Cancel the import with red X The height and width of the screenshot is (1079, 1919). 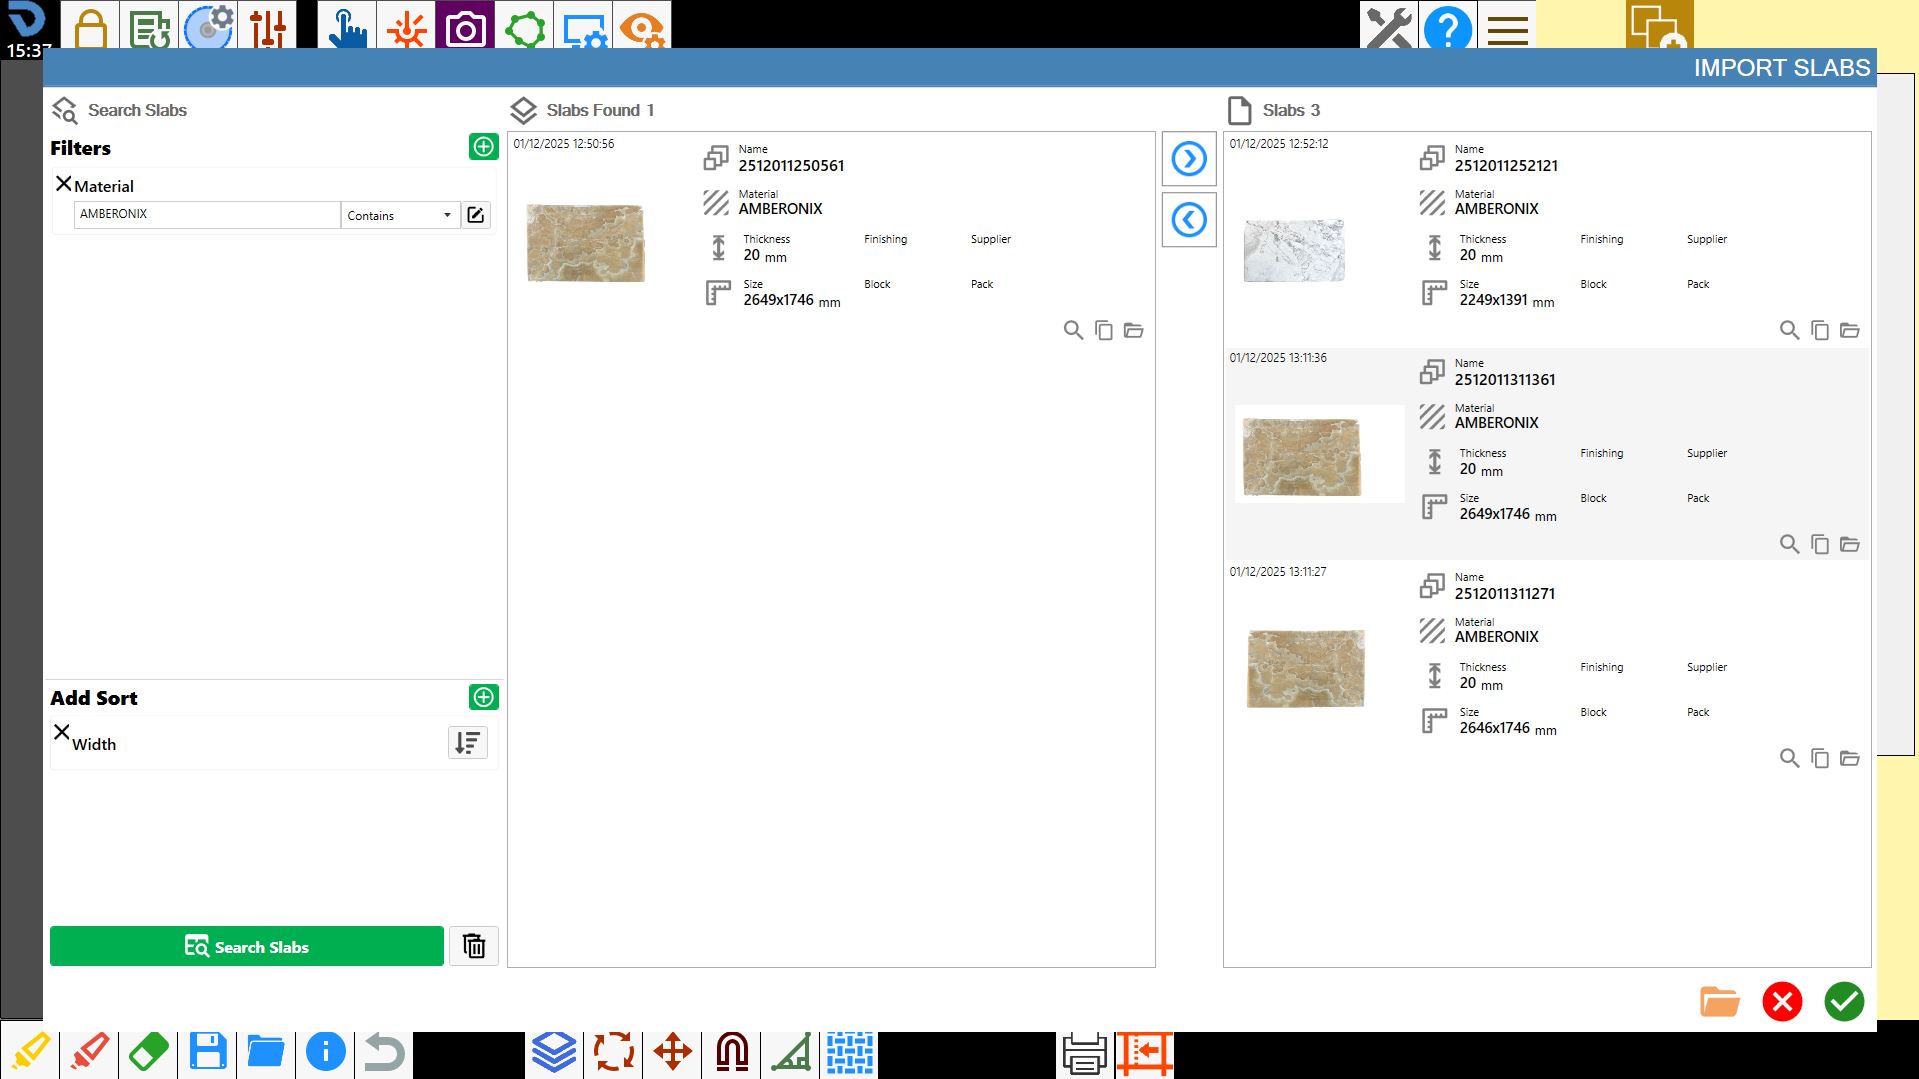[1782, 1001]
